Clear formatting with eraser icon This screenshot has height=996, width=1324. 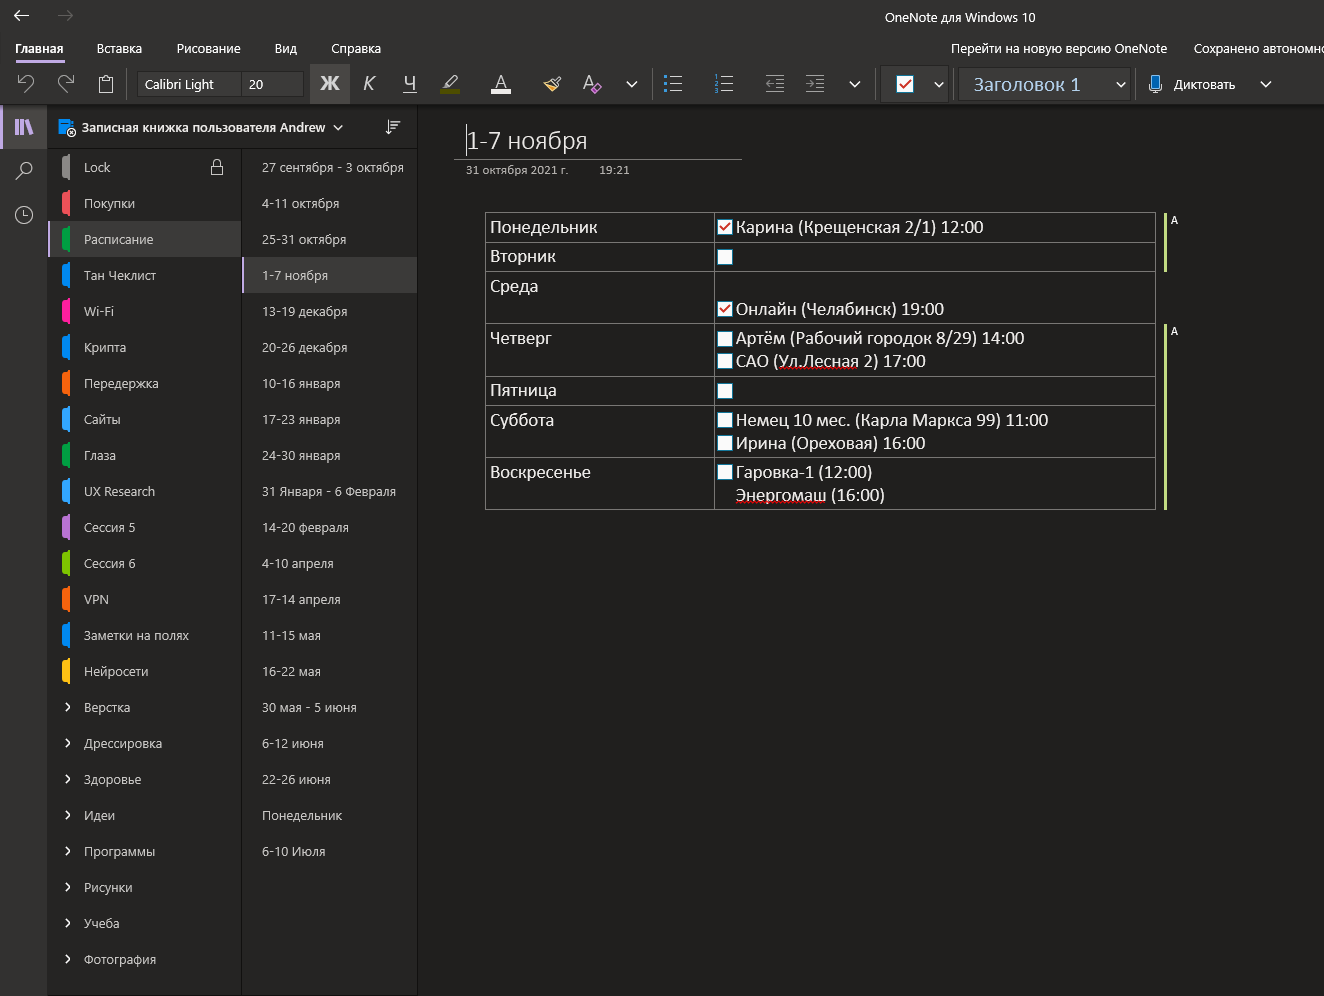click(592, 84)
